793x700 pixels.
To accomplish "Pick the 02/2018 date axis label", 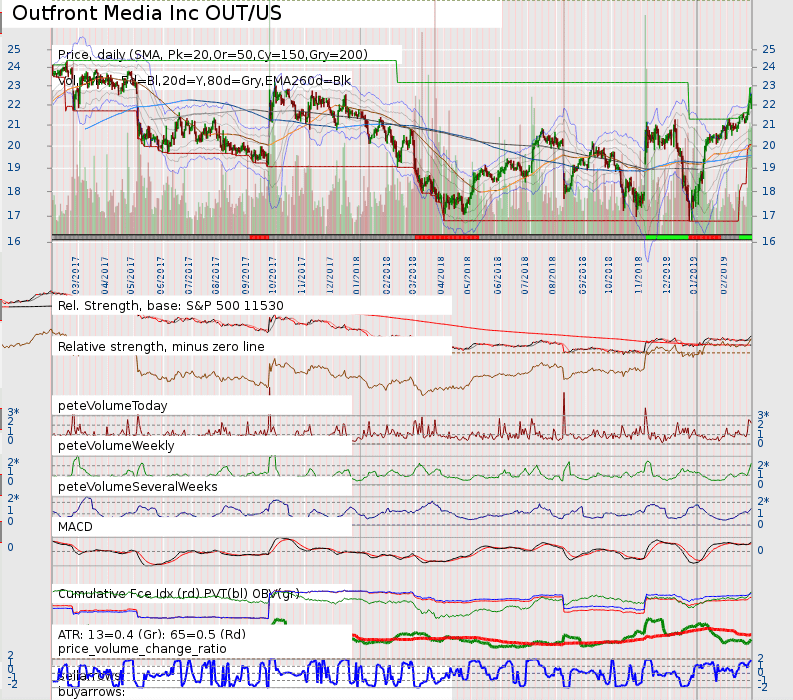I will point(386,276).
